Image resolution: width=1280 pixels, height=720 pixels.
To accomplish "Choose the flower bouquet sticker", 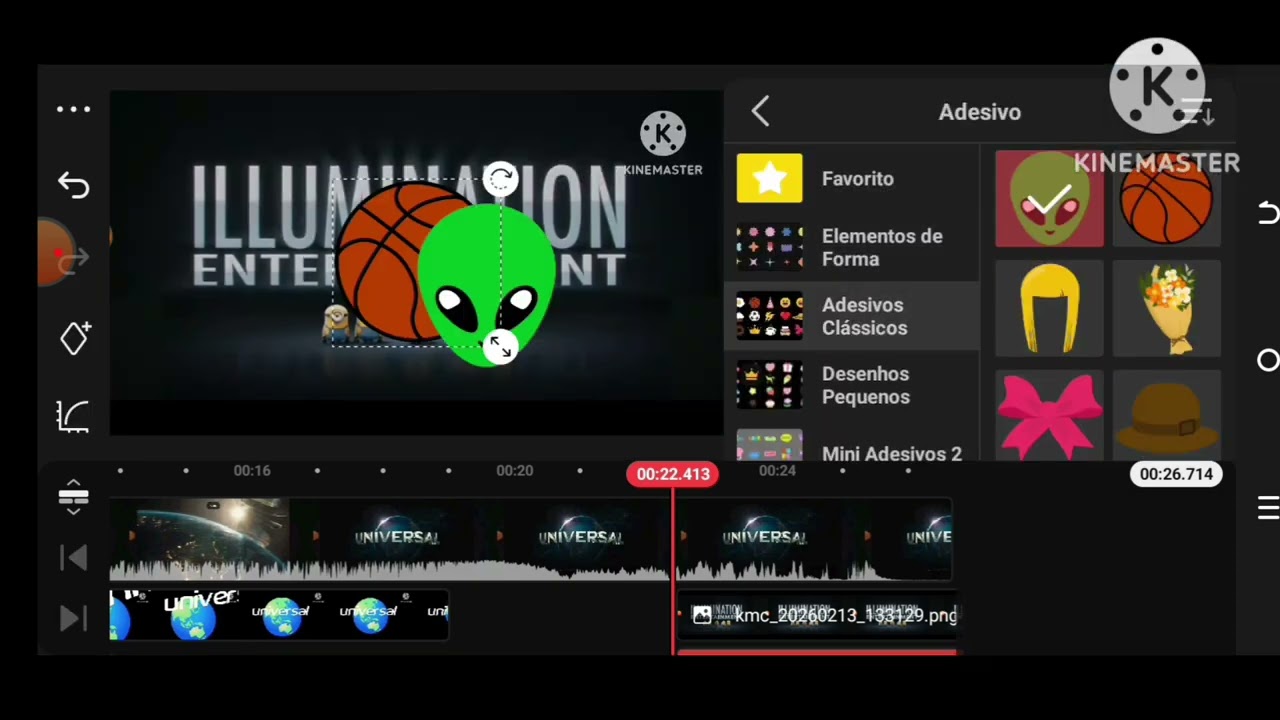I will [x=1166, y=309].
